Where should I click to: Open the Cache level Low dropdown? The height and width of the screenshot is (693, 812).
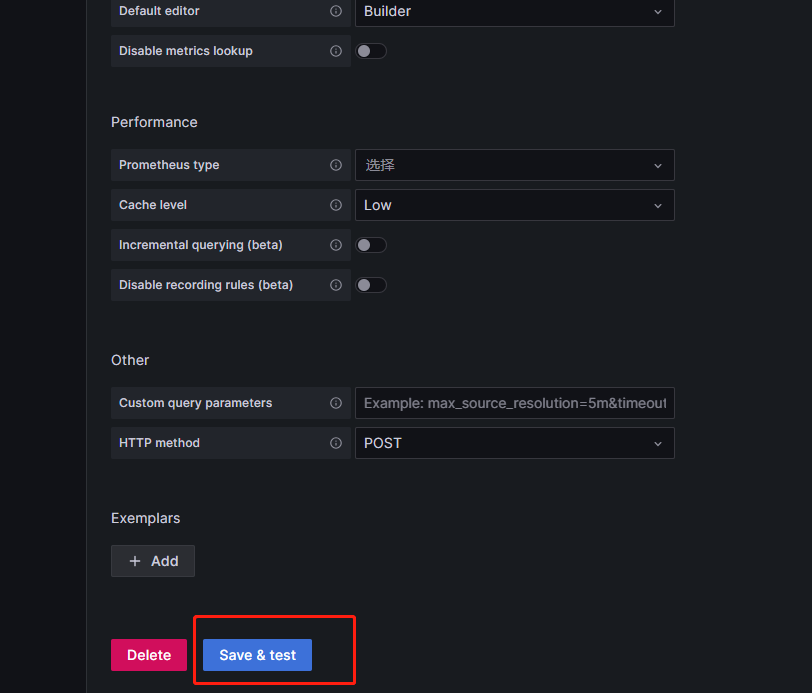click(514, 205)
